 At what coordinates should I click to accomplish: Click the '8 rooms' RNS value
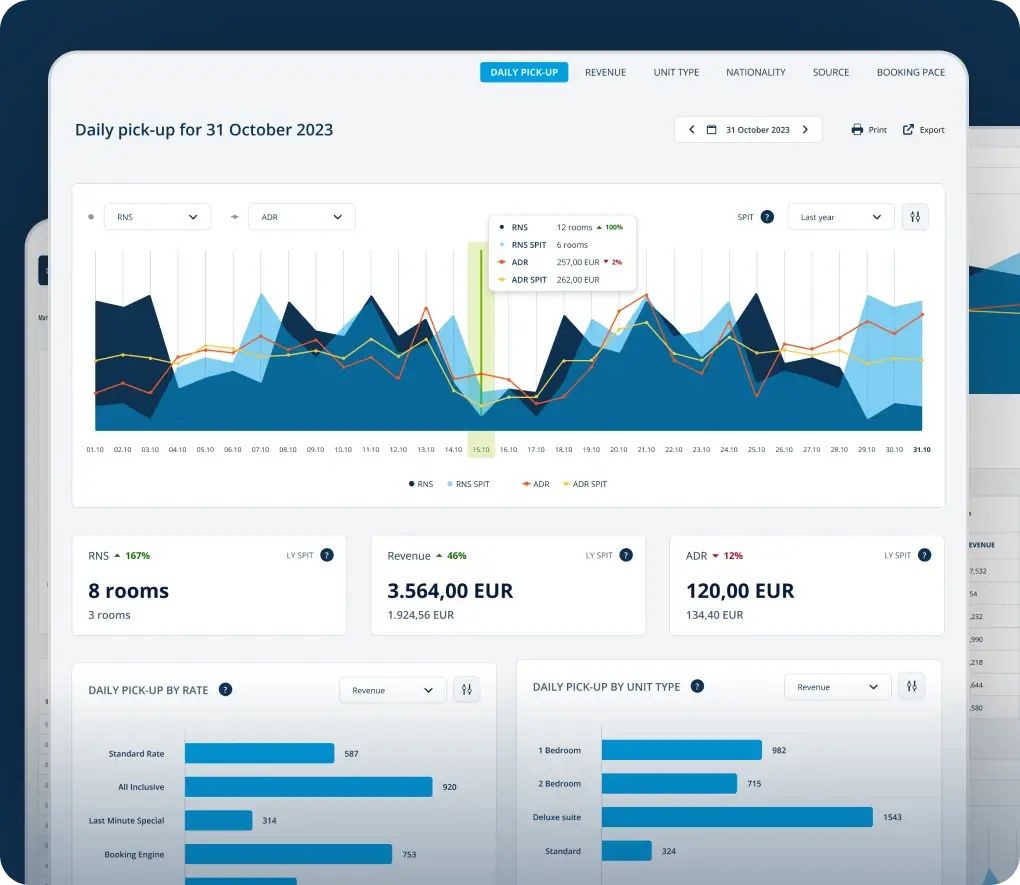tap(129, 590)
